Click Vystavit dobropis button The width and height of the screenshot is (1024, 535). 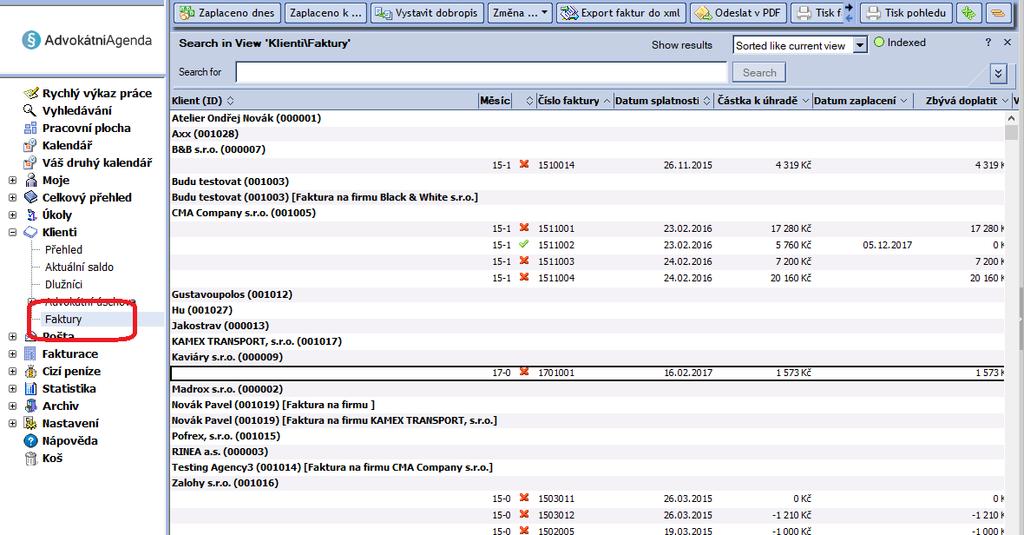[428, 13]
